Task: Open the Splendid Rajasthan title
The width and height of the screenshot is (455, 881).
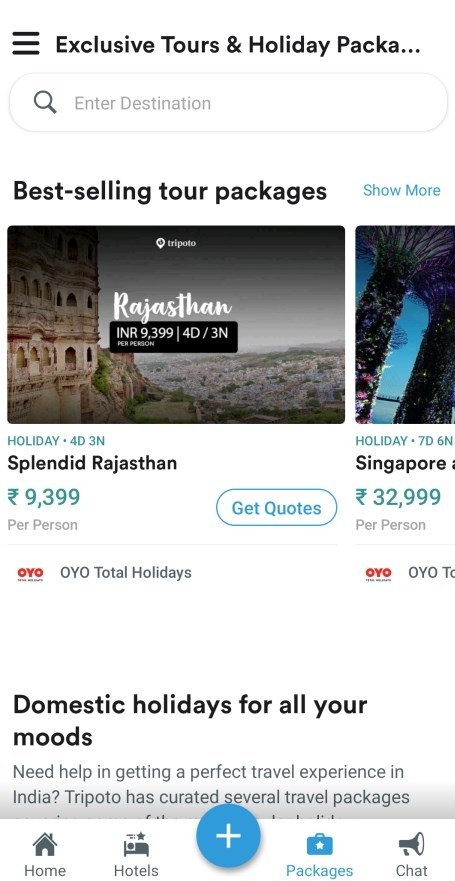Action: tap(92, 463)
